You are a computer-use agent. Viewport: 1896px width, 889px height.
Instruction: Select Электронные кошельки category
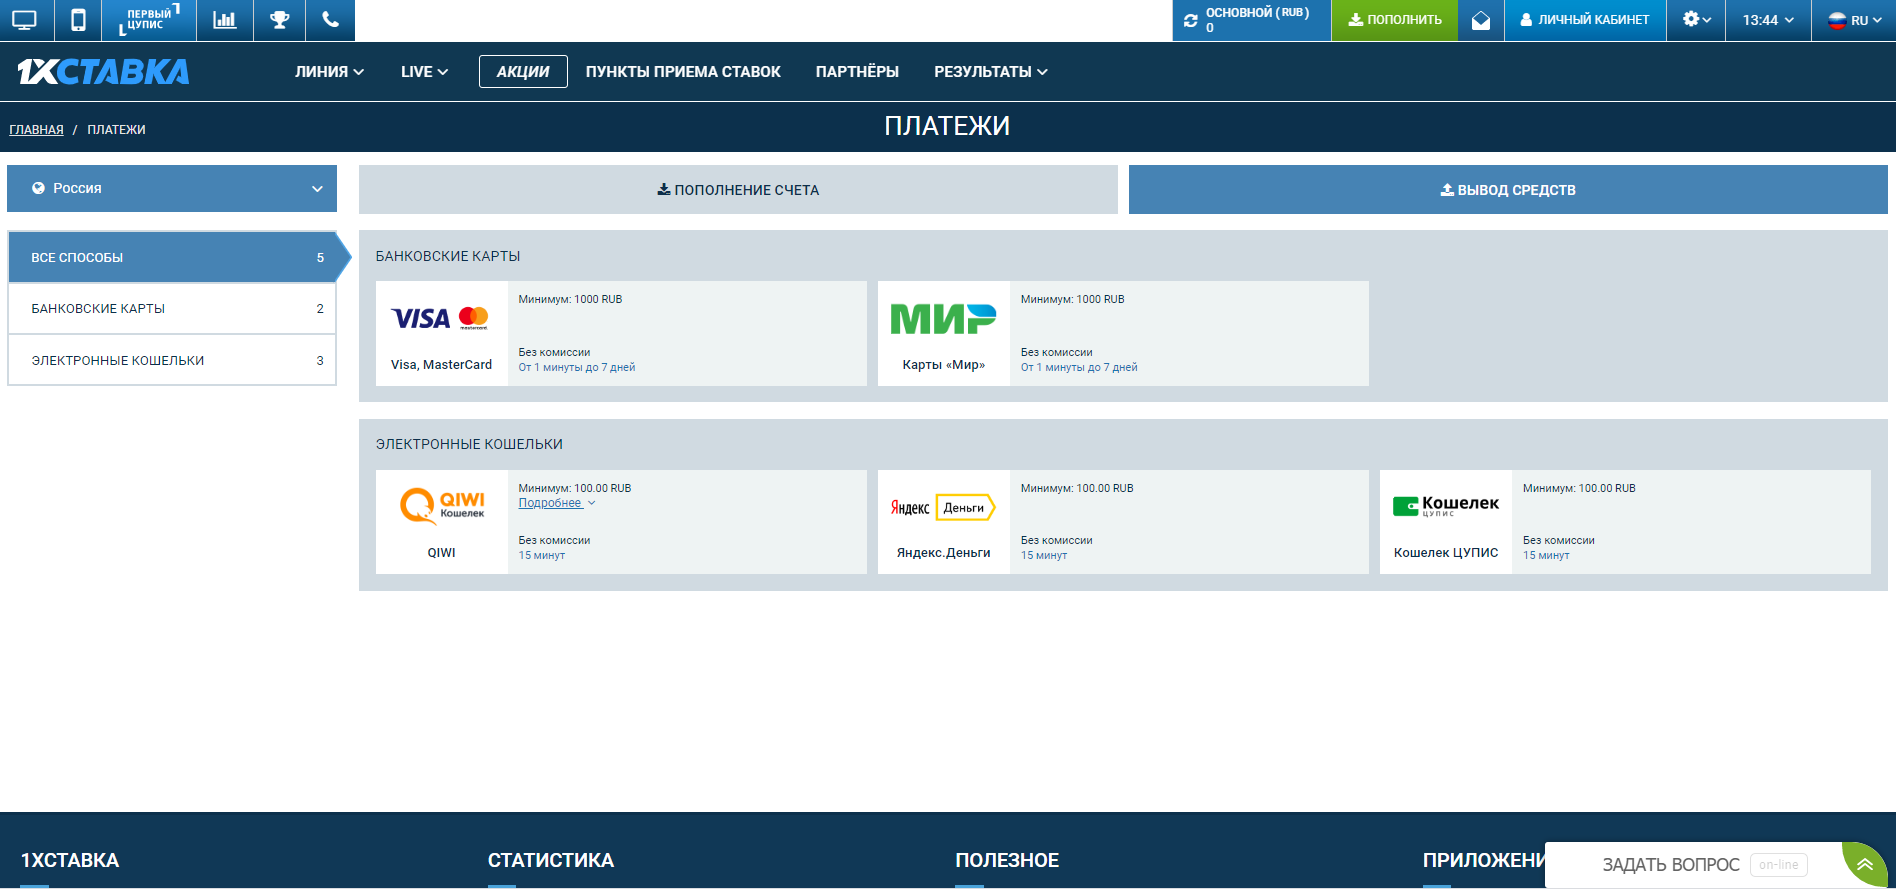[172, 360]
